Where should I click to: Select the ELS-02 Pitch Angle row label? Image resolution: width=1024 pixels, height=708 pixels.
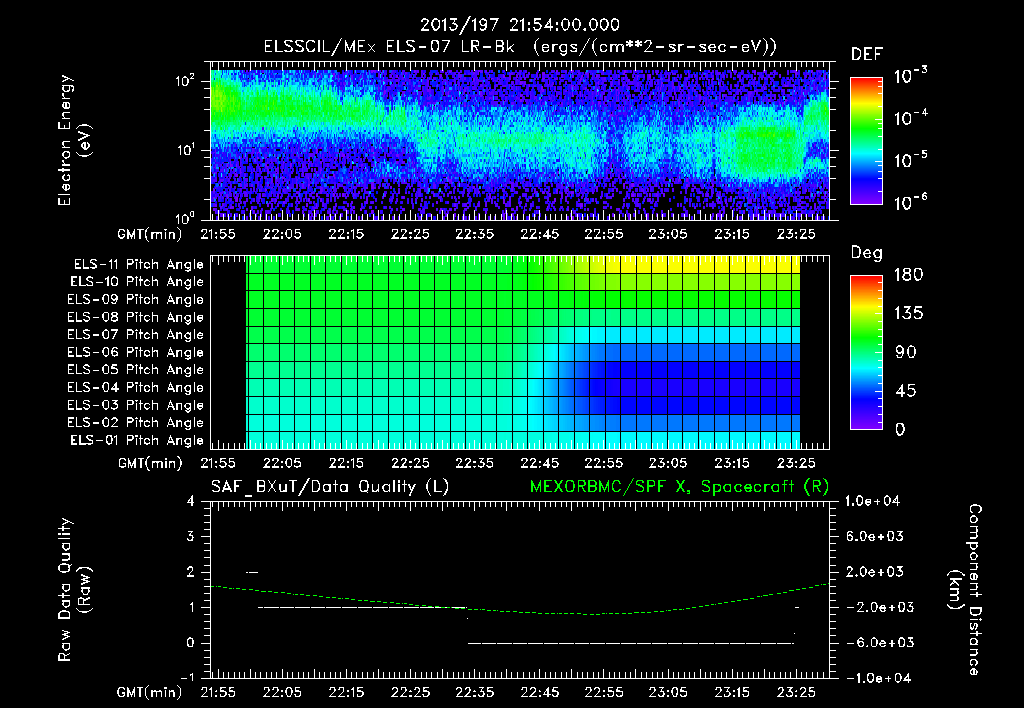pos(136,423)
